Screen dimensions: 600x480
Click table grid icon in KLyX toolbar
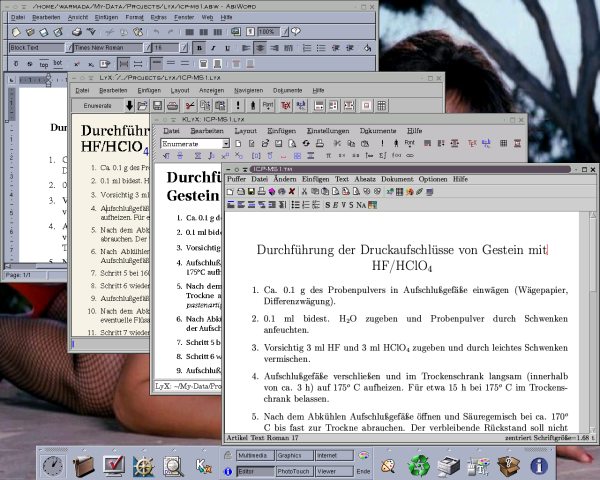tap(503, 144)
